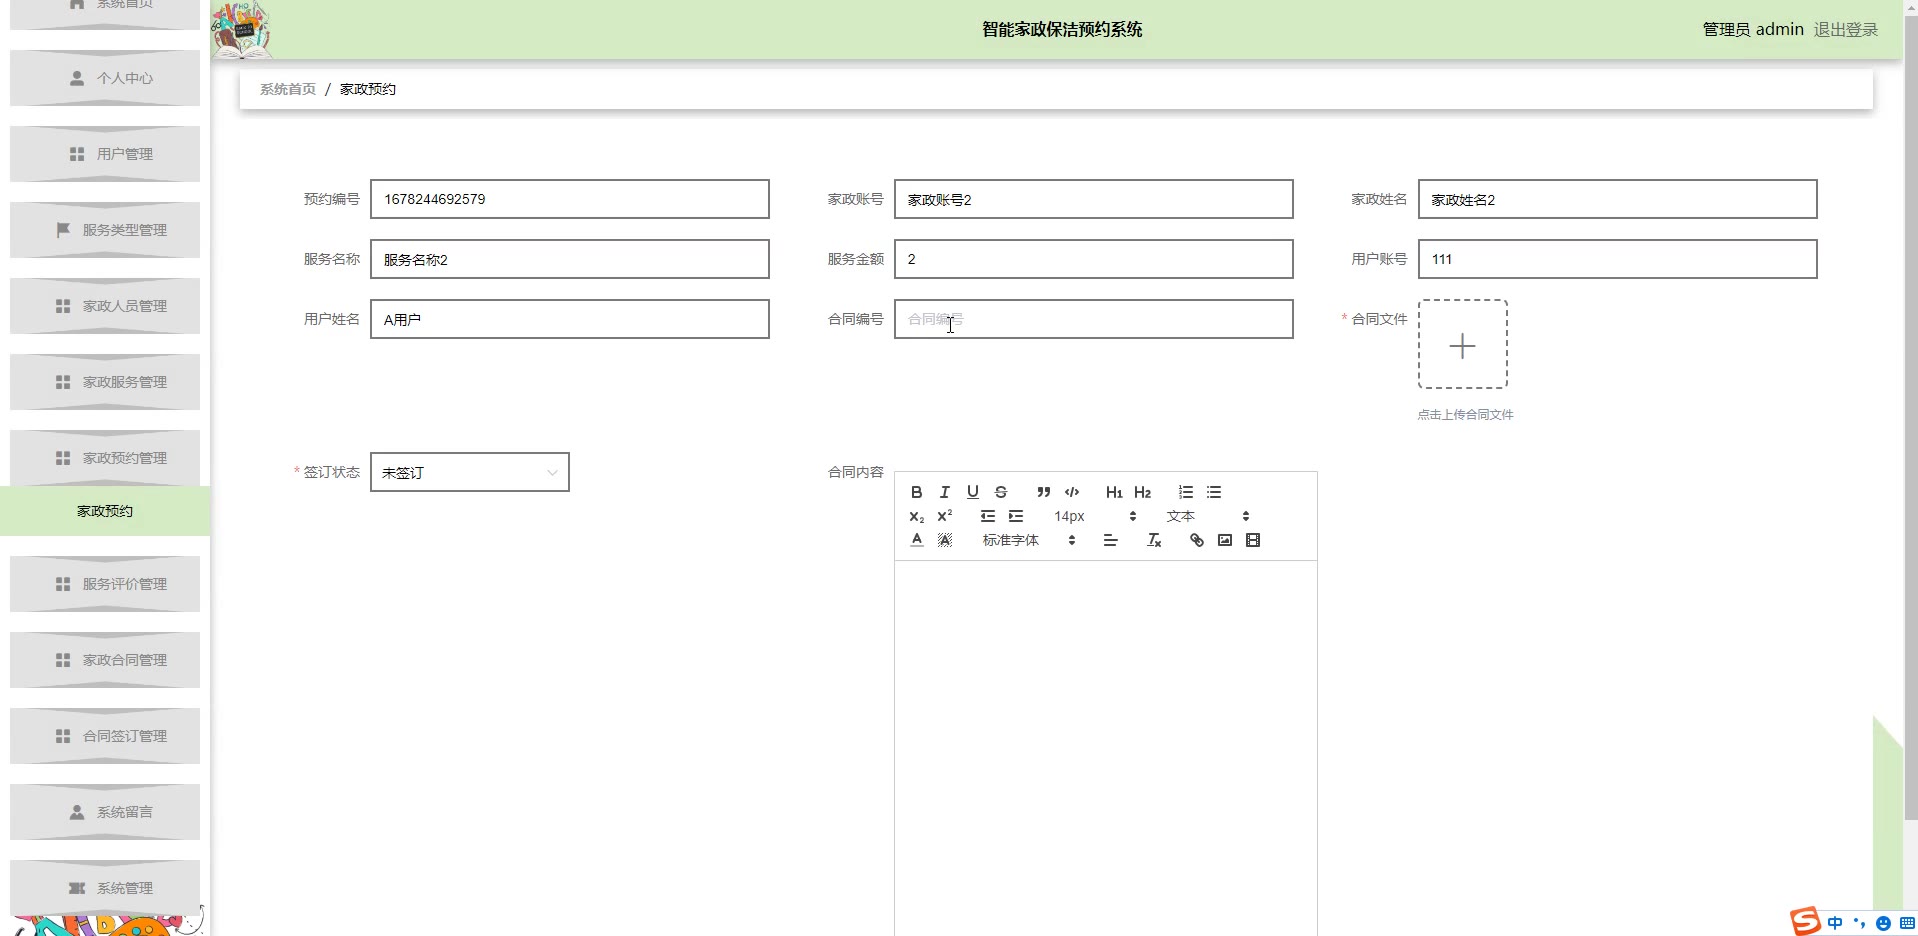
Task: Toggle strikethrough formatting in editor
Action: 1000,492
